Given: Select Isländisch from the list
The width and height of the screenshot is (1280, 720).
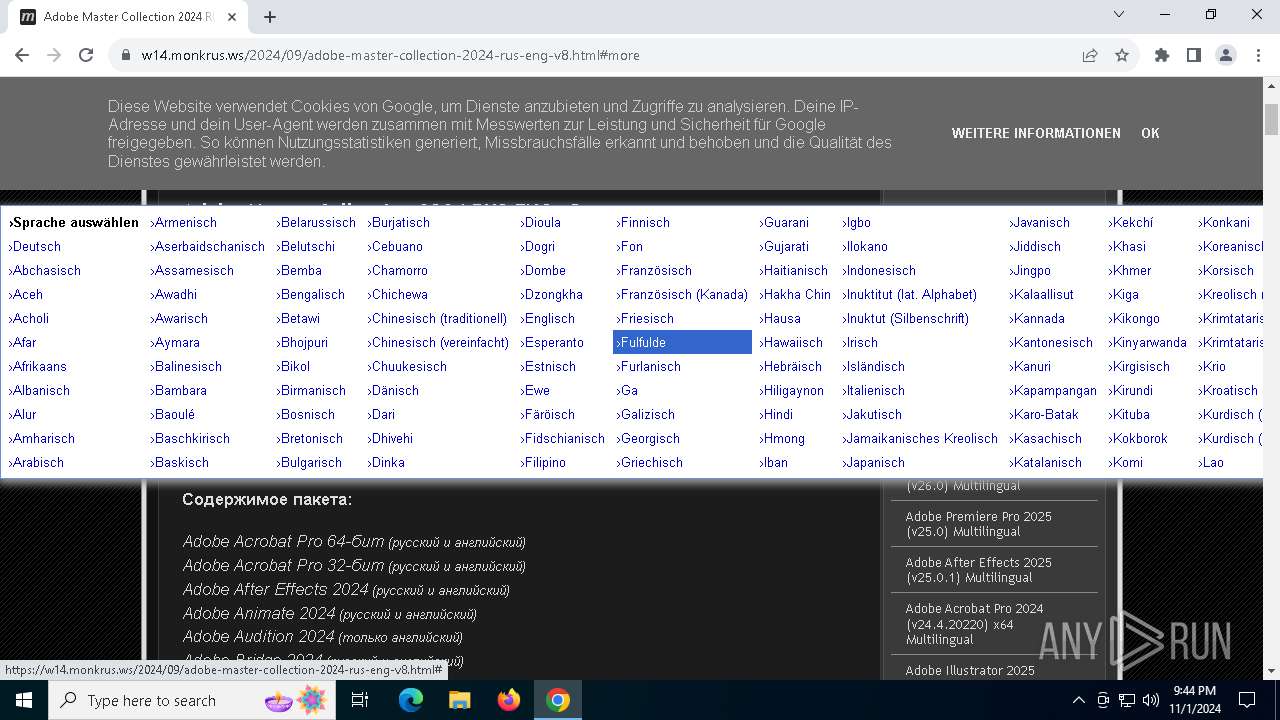Looking at the screenshot, I should tap(873, 366).
